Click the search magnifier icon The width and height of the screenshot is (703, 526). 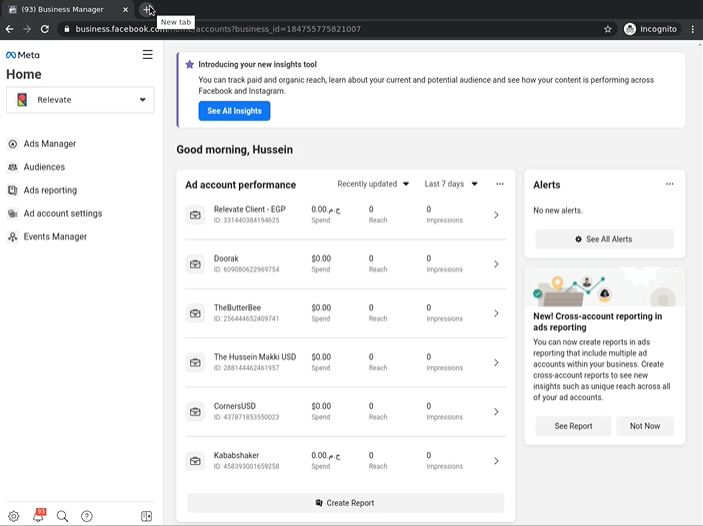click(62, 516)
